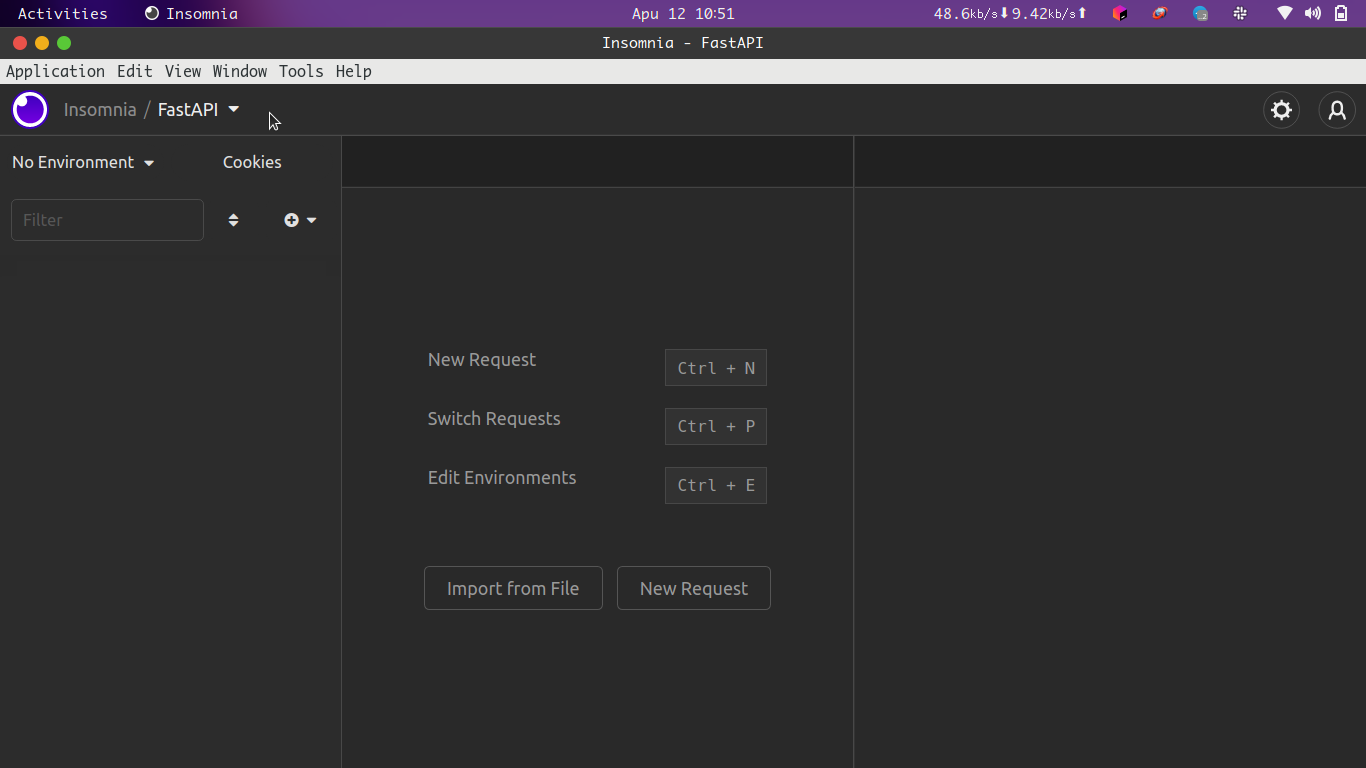Screen dimensions: 1366x768
Task: Click the blue circle tray icon with badge
Action: point(1200,14)
